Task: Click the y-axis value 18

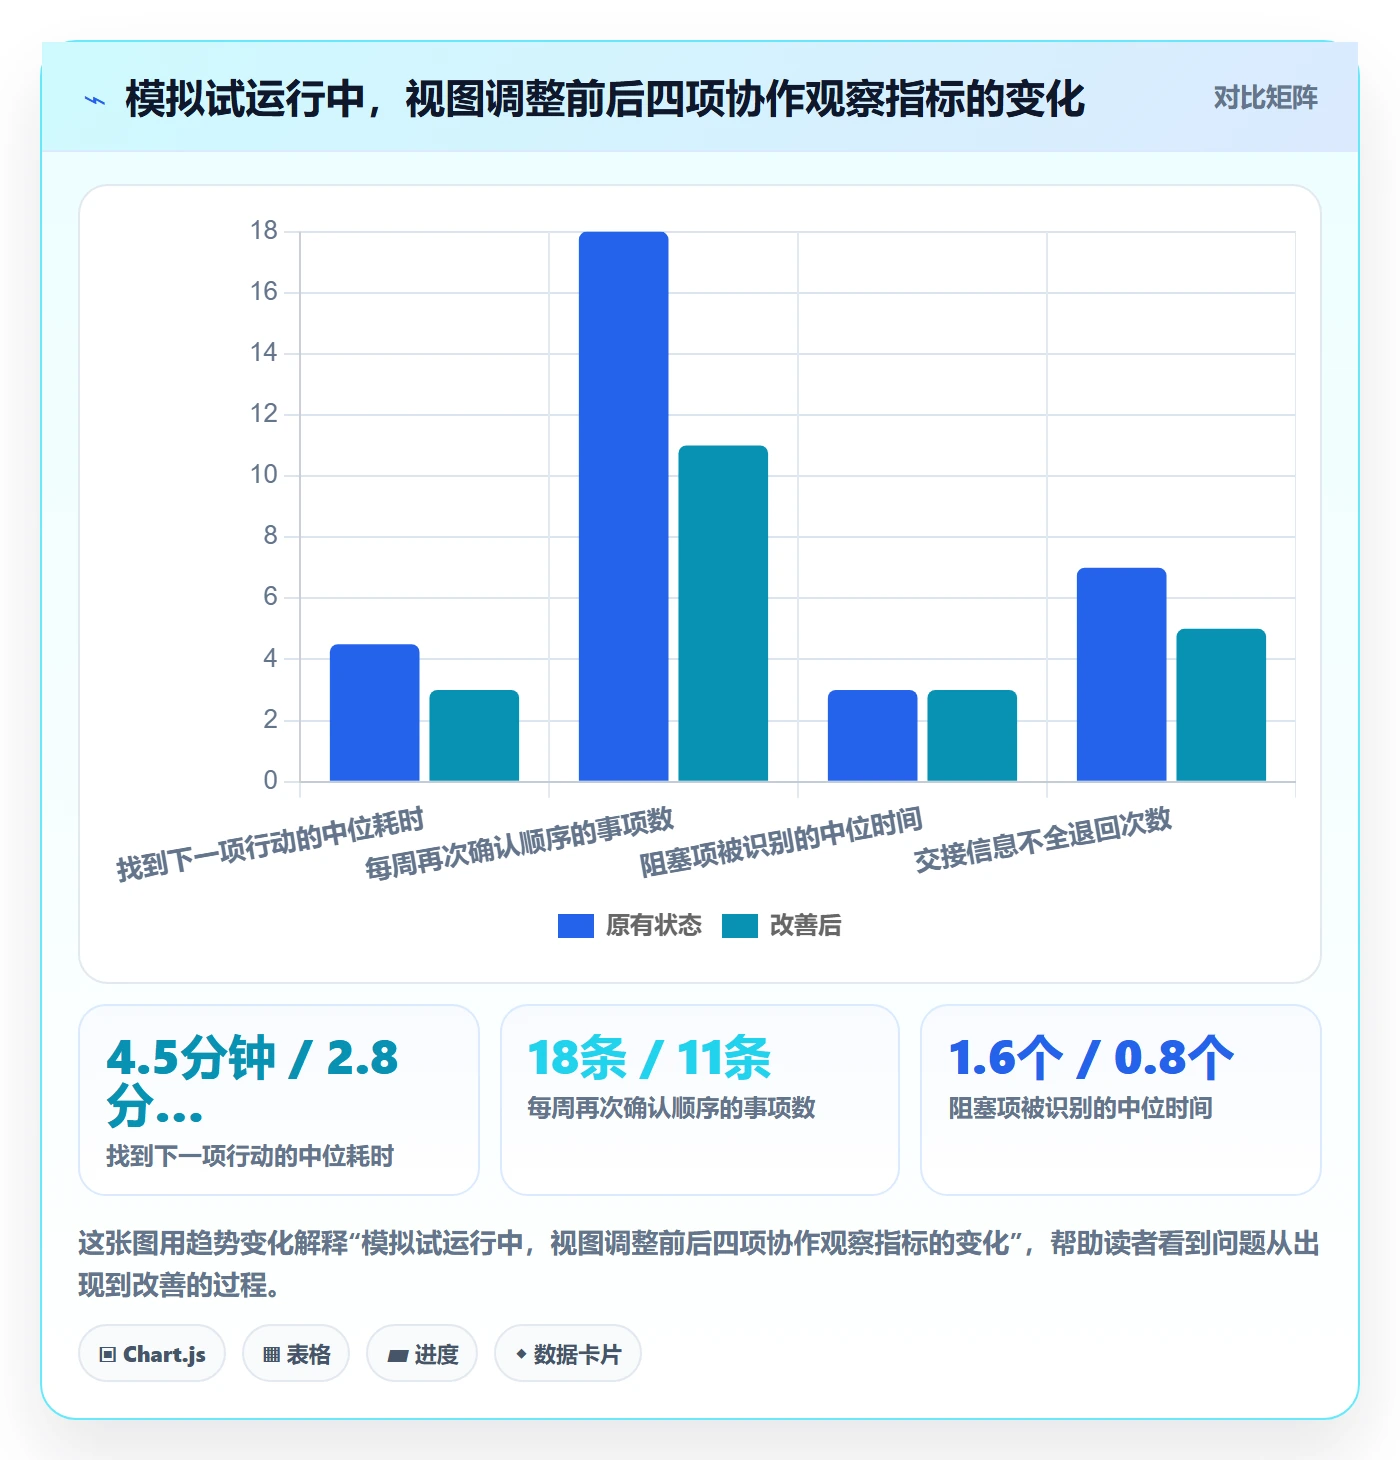Action: pos(264,231)
